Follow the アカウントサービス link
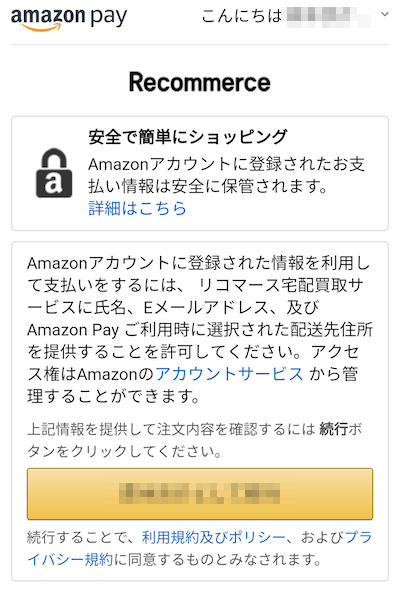The image size is (400, 590). tap(229, 374)
